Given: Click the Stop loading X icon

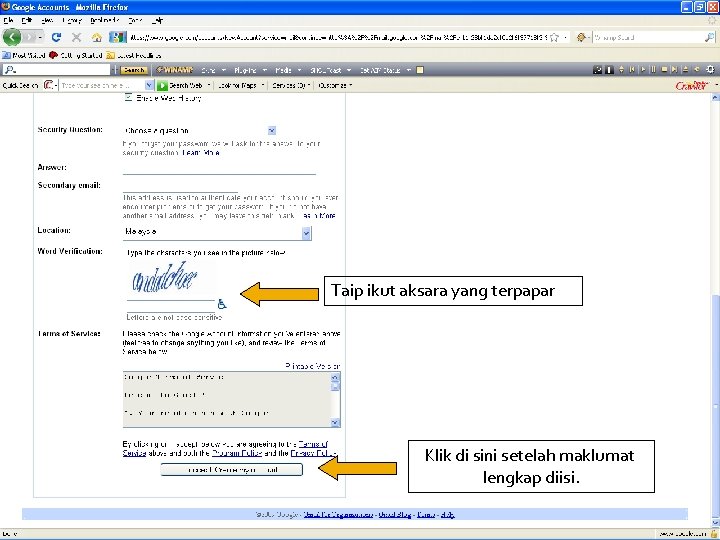Looking at the screenshot, I should [x=76, y=37].
